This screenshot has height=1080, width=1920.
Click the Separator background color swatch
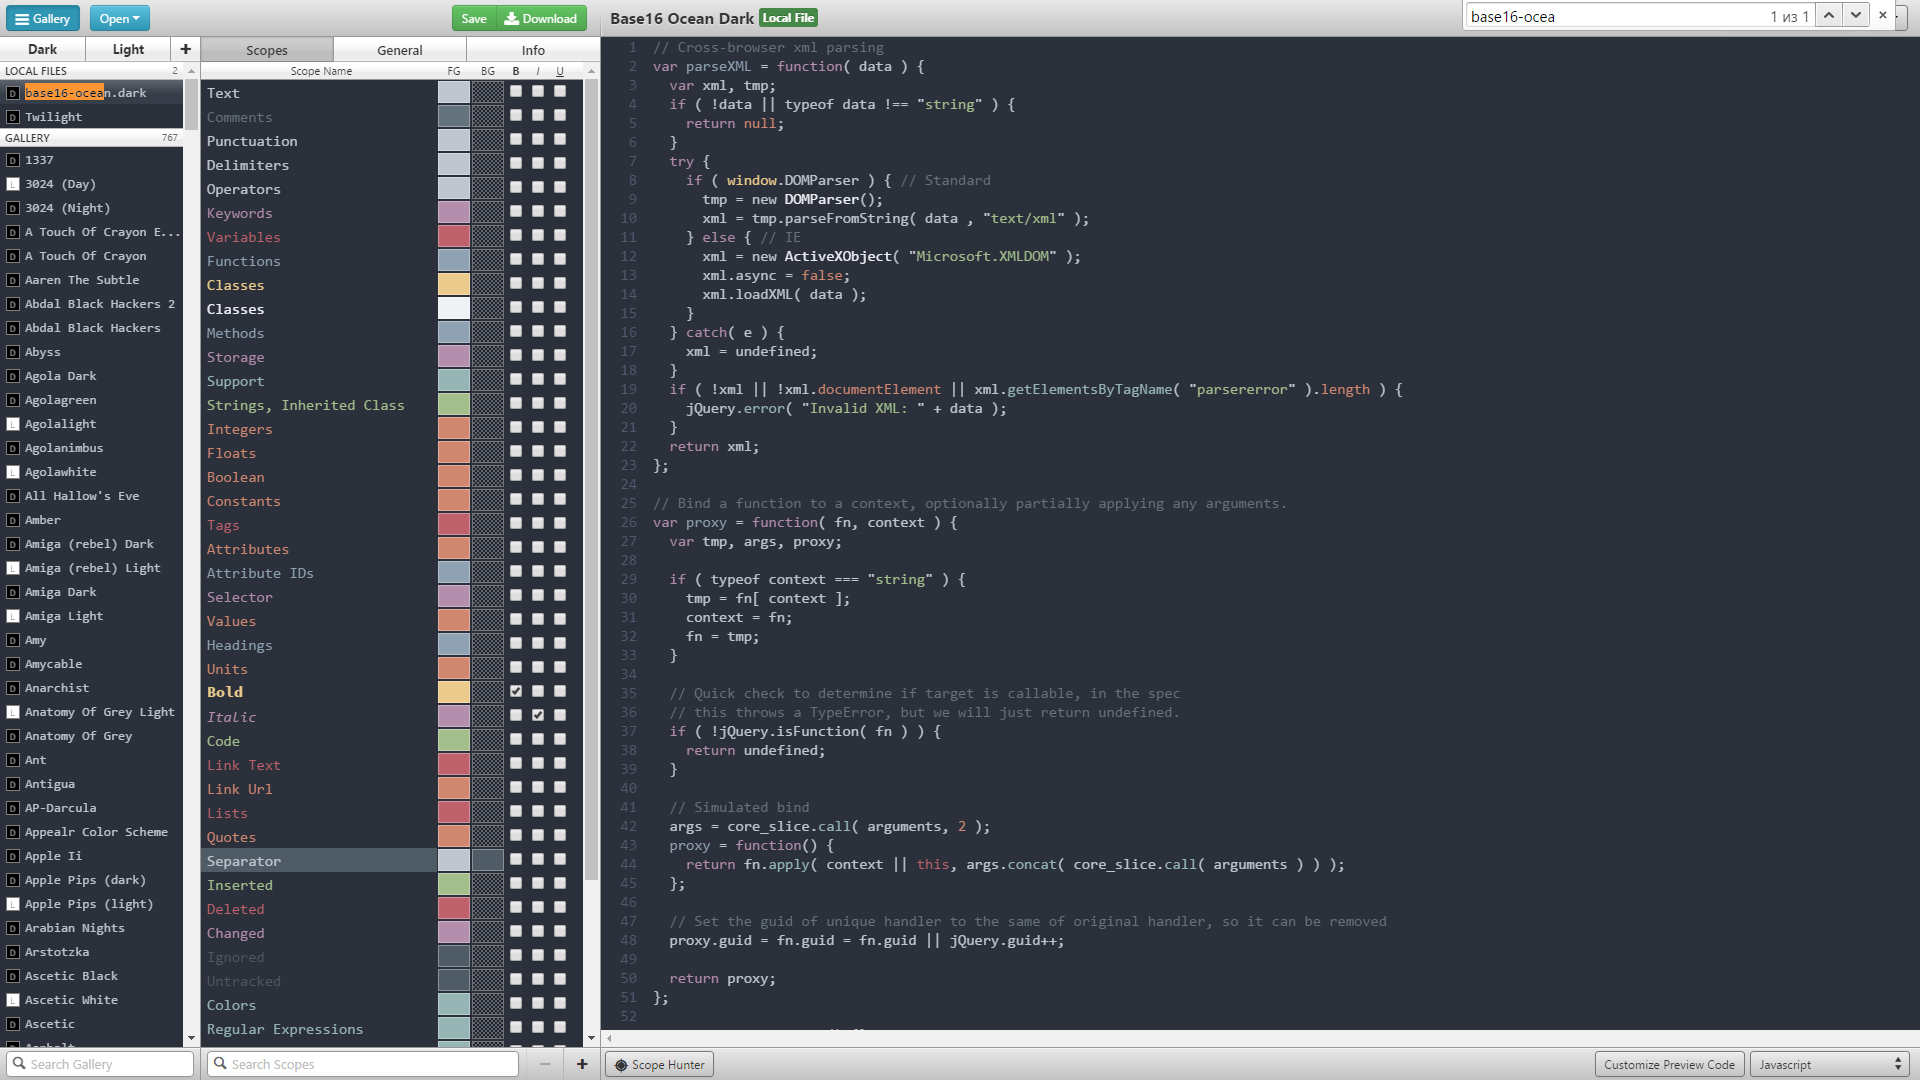[x=488, y=860]
